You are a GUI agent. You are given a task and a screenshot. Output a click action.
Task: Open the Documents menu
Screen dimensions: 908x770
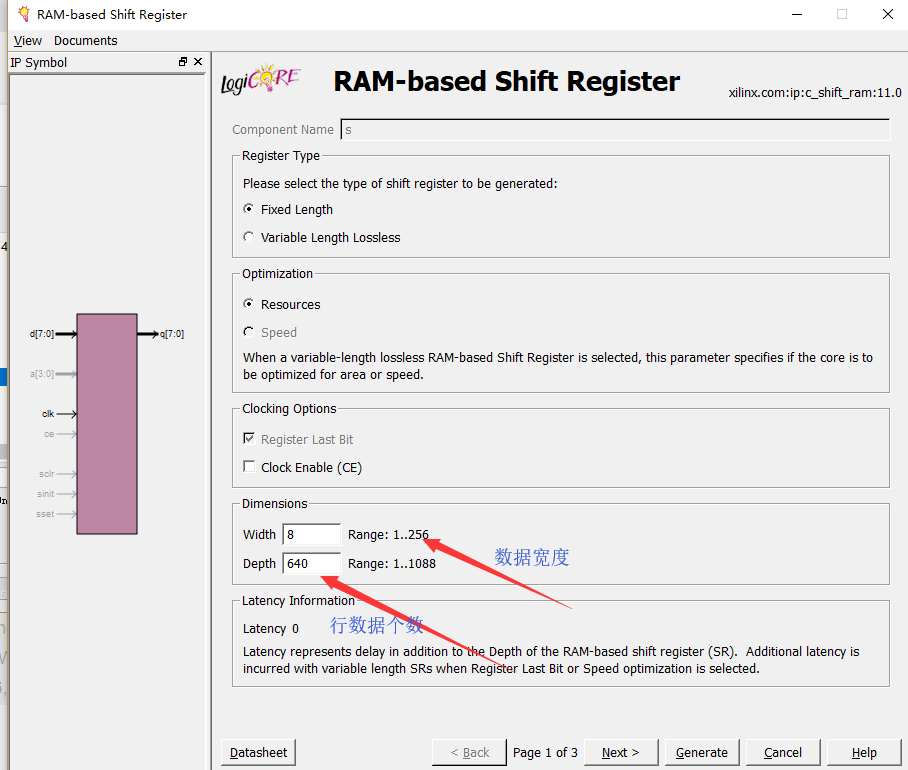click(x=85, y=40)
